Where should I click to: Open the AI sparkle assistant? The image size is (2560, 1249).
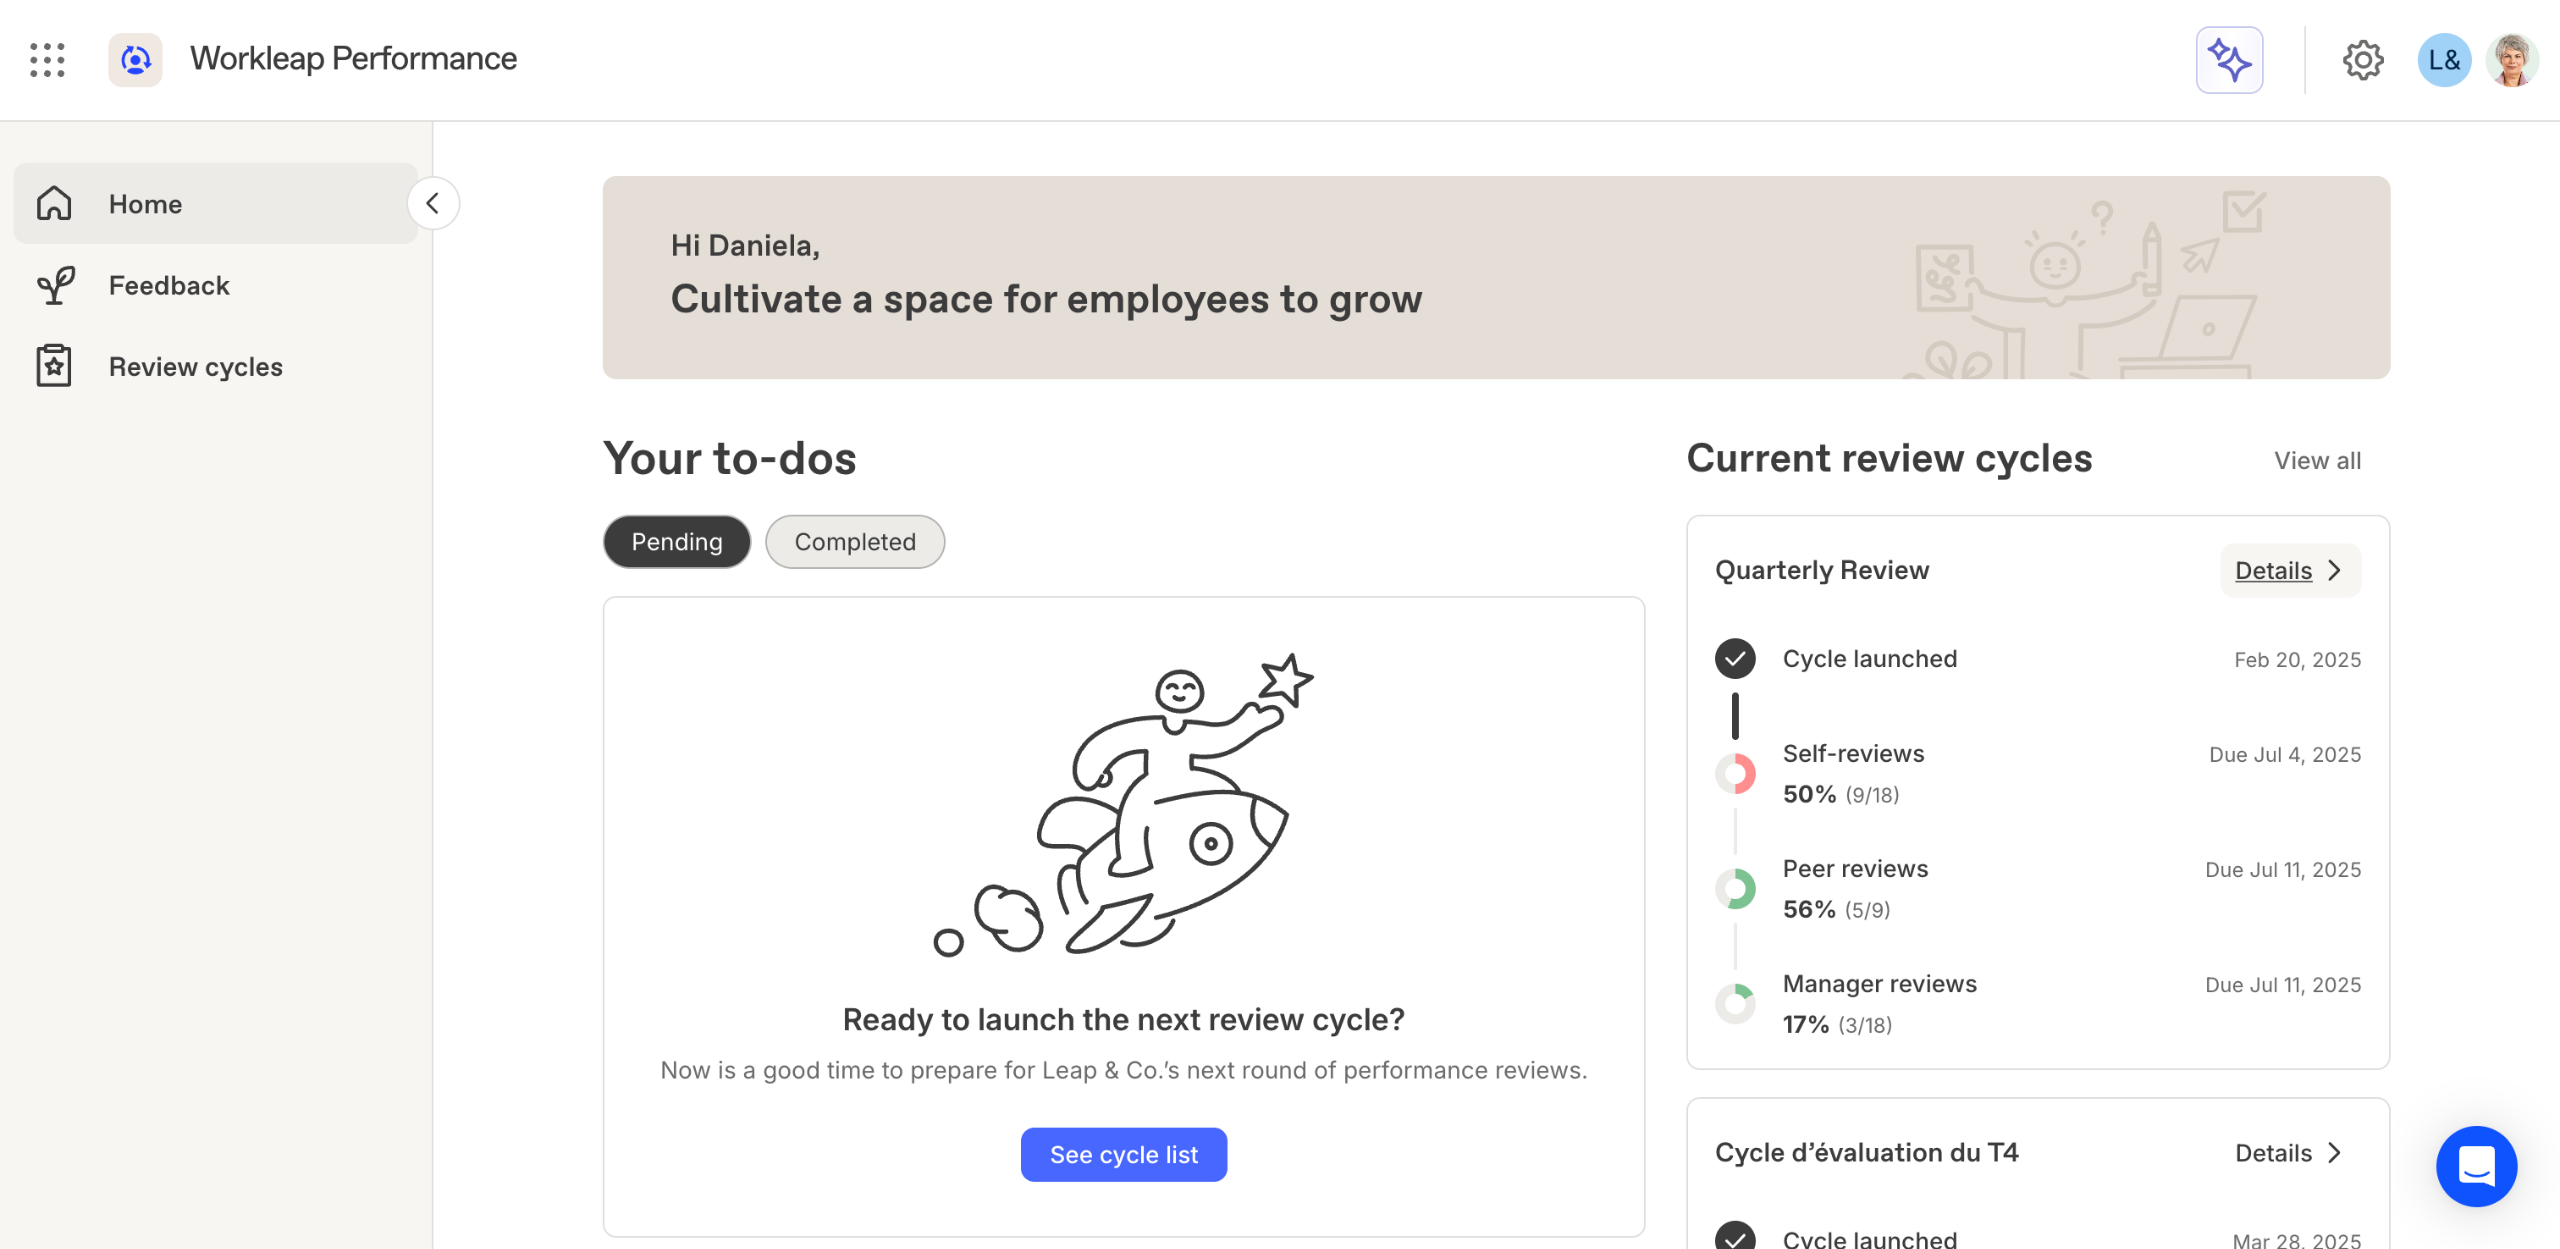(2229, 60)
